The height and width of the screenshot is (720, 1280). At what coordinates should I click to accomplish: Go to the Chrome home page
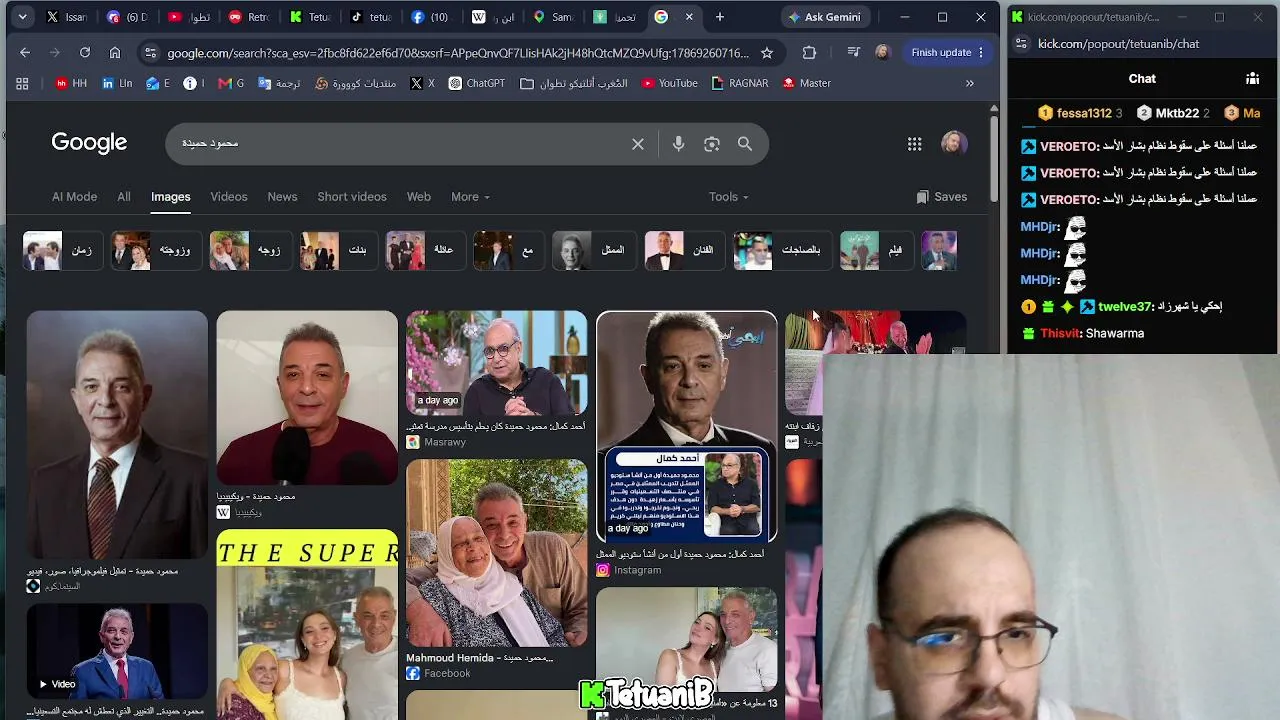[115, 53]
